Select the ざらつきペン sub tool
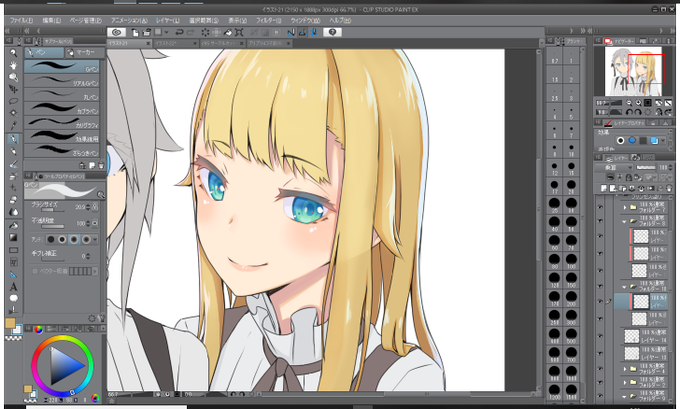680x409 pixels. coord(62,150)
